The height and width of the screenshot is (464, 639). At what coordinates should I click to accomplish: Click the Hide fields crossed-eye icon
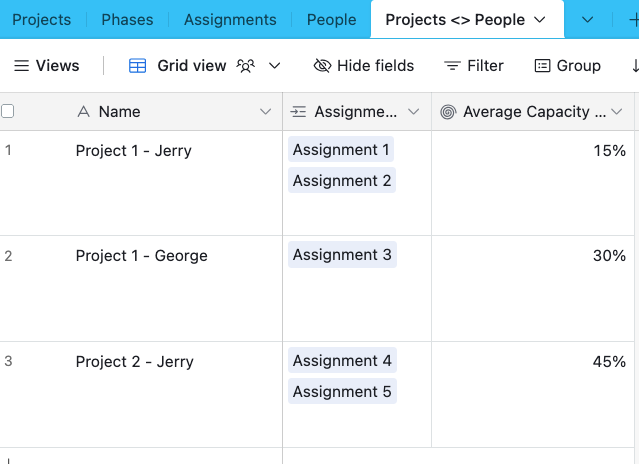click(322, 66)
